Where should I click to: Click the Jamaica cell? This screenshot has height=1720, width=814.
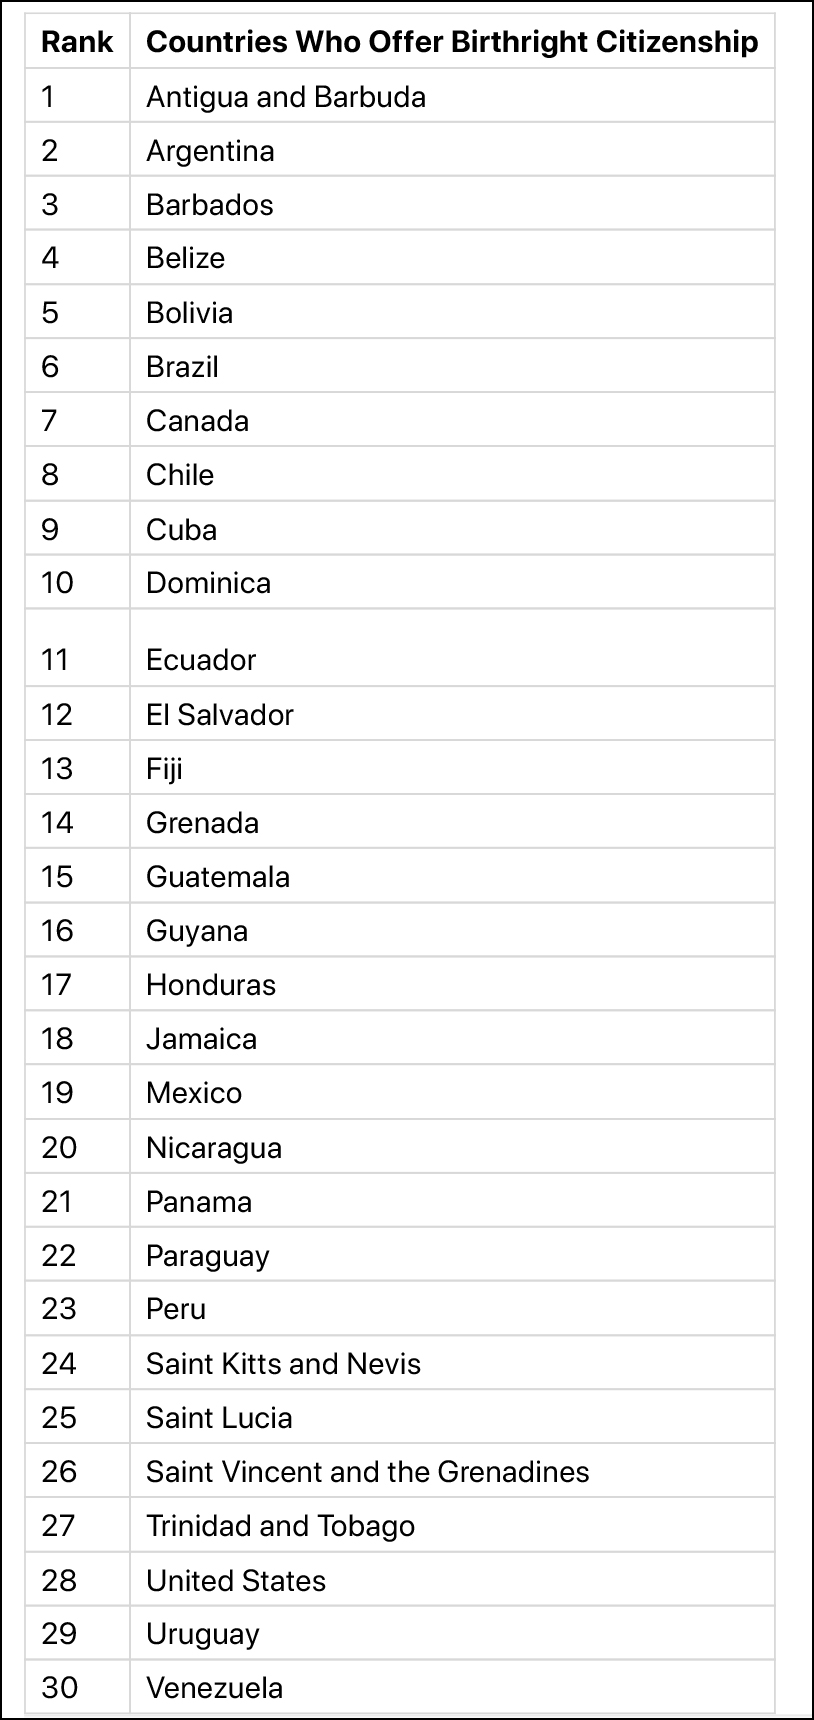tap(452, 1038)
